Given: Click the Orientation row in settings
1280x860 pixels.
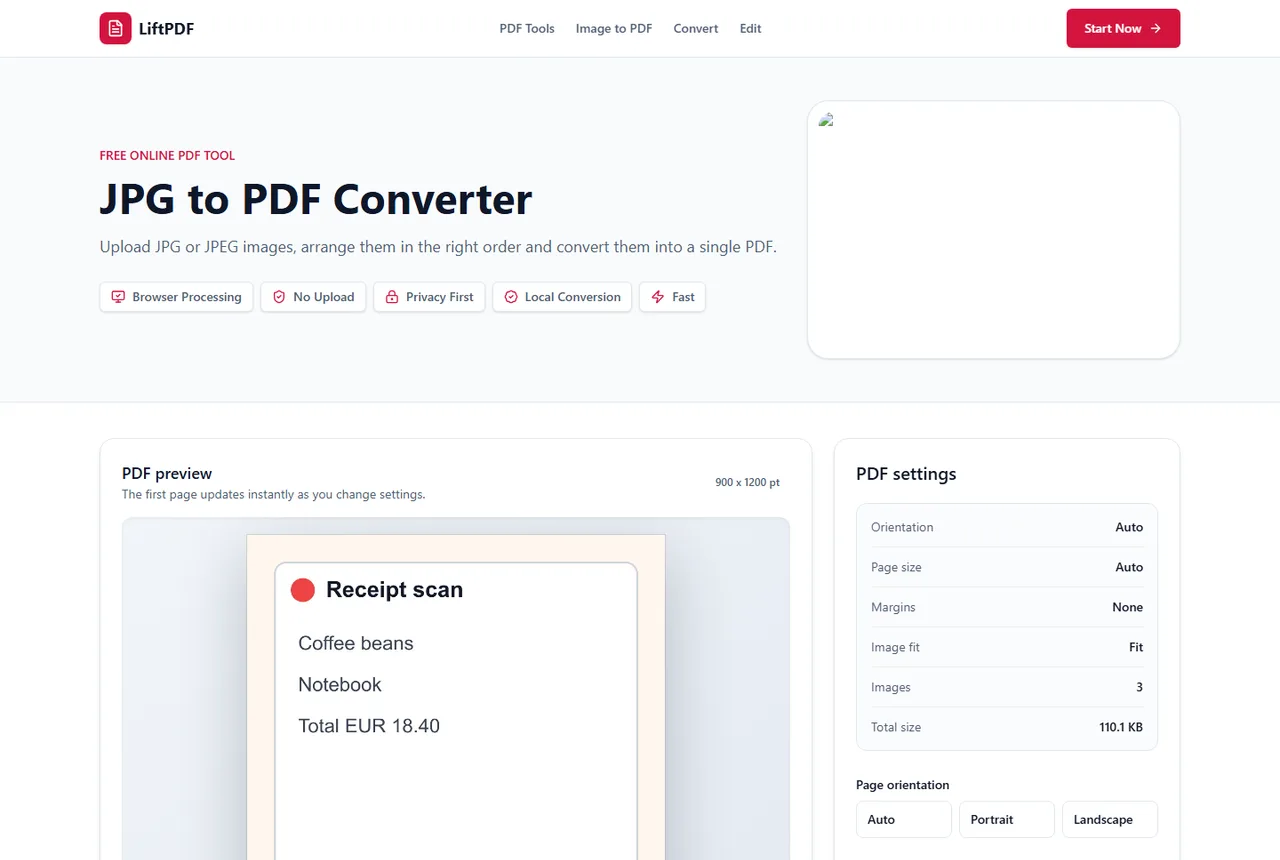Looking at the screenshot, I should tap(1007, 527).
